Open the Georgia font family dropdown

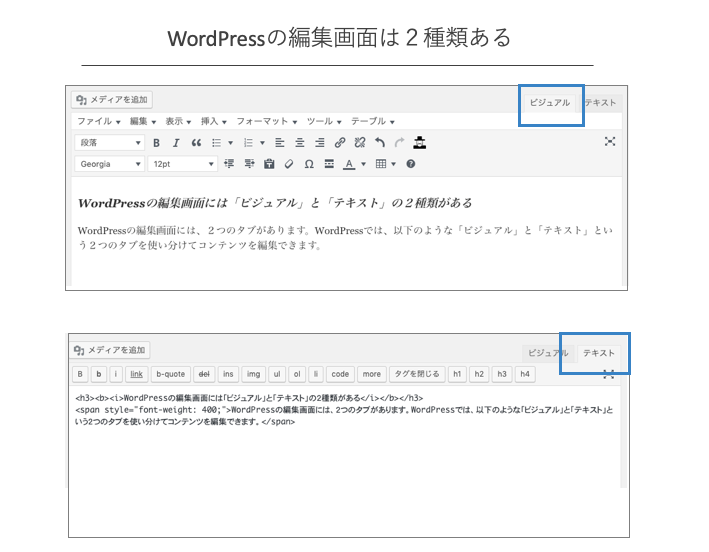pyautogui.click(x=109, y=164)
